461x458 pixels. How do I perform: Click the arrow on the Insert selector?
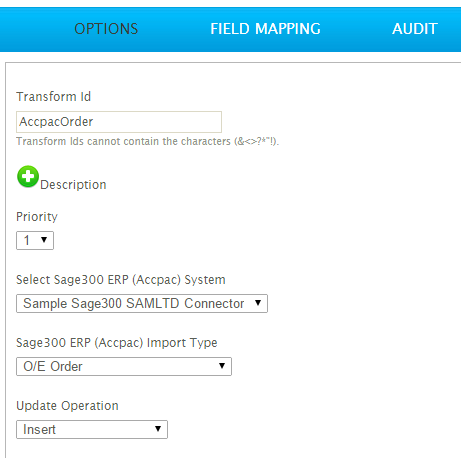coord(158,429)
